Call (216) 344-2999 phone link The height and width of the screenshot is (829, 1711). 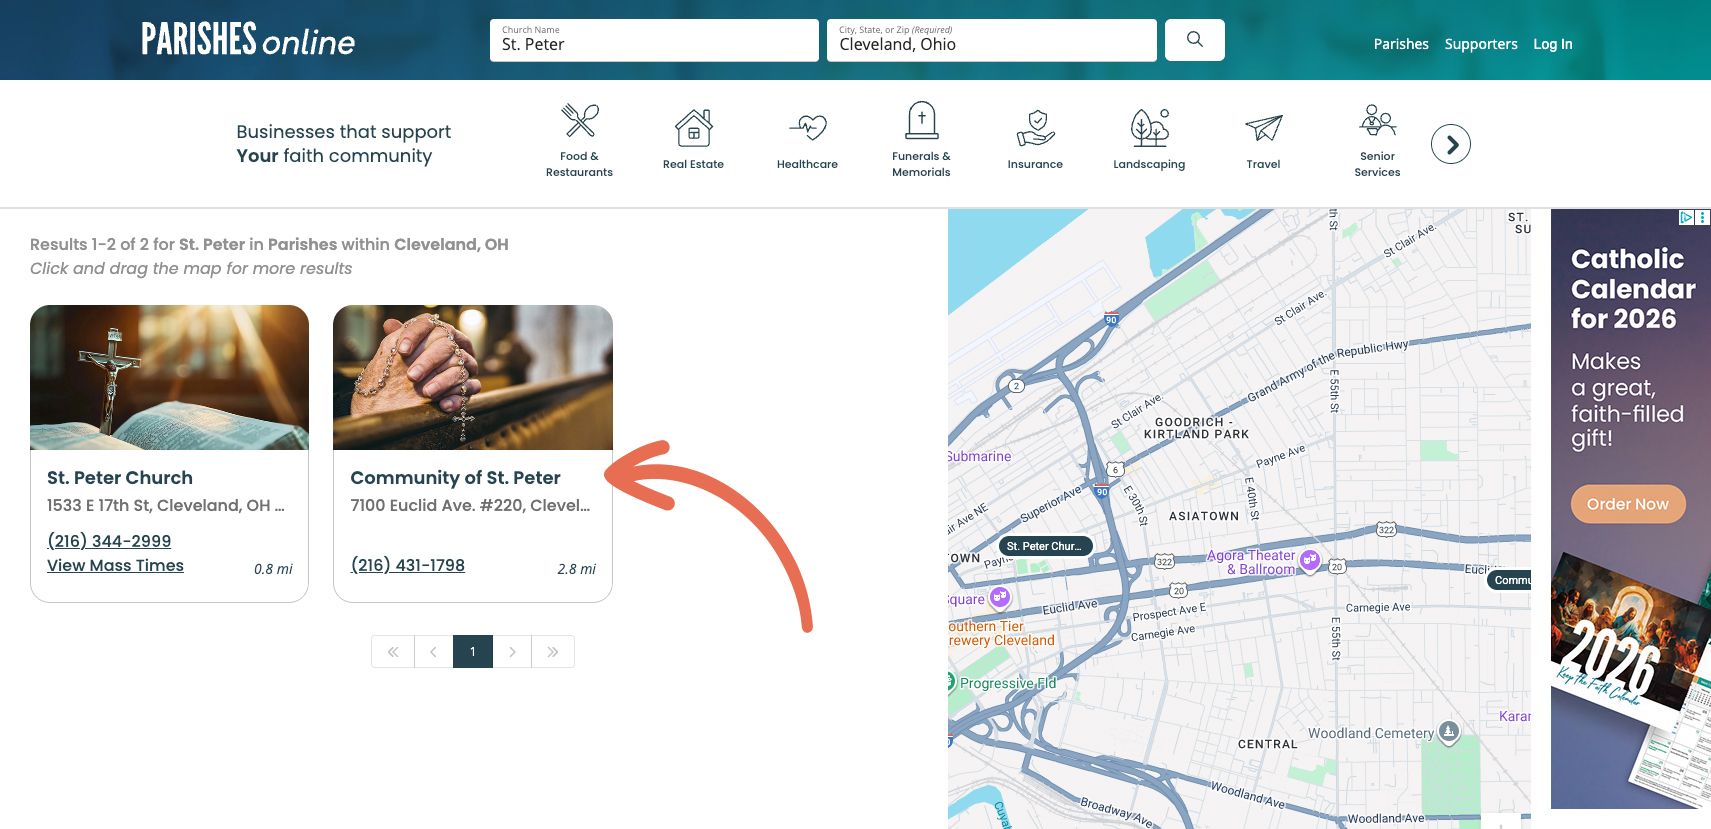[x=109, y=541]
